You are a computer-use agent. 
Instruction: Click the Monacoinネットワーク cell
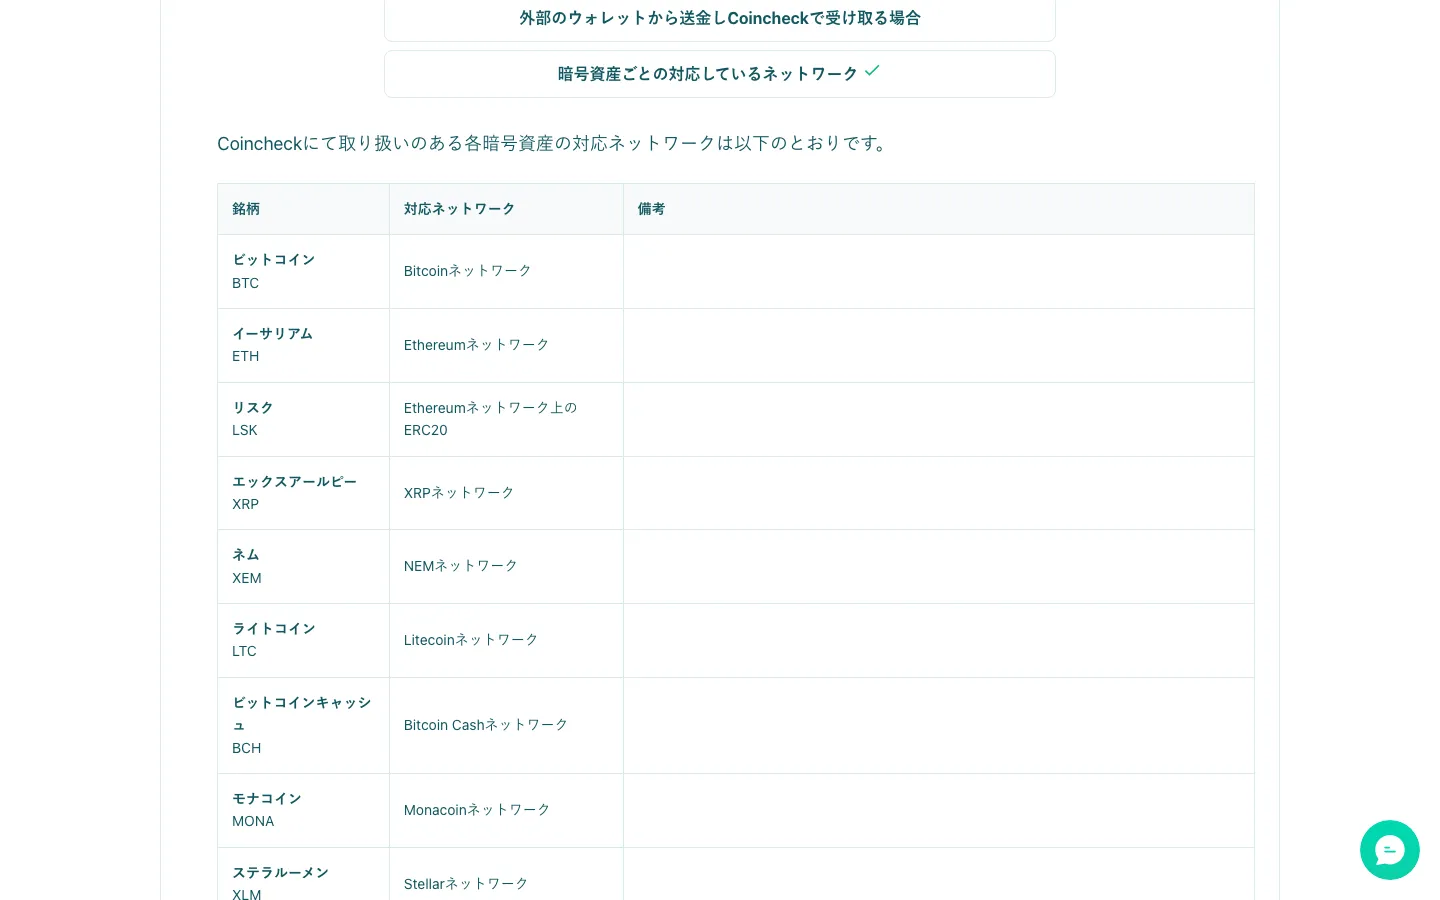(506, 810)
